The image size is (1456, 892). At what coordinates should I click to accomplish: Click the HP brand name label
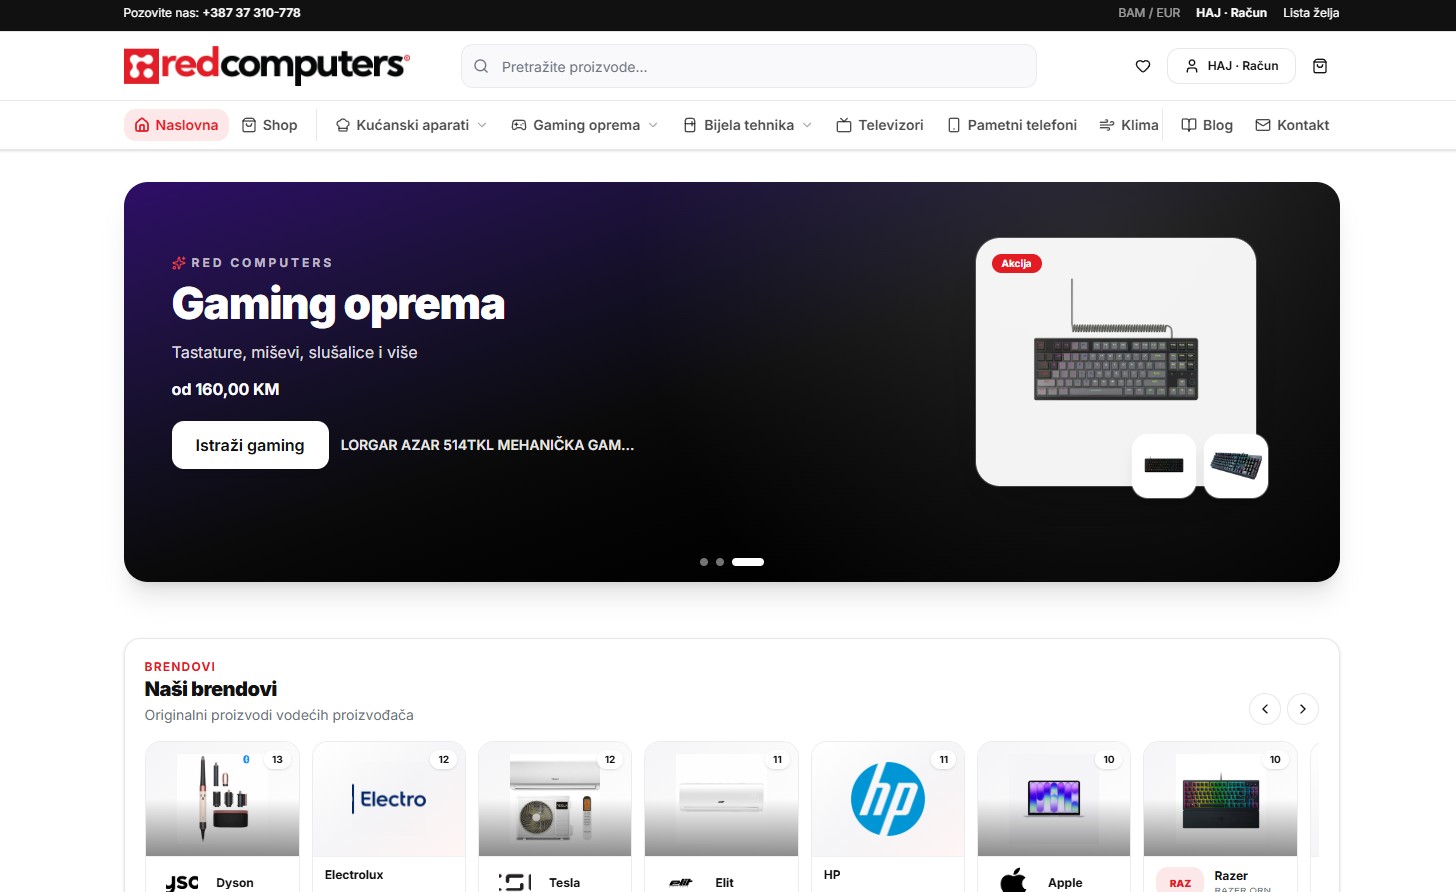832,875
